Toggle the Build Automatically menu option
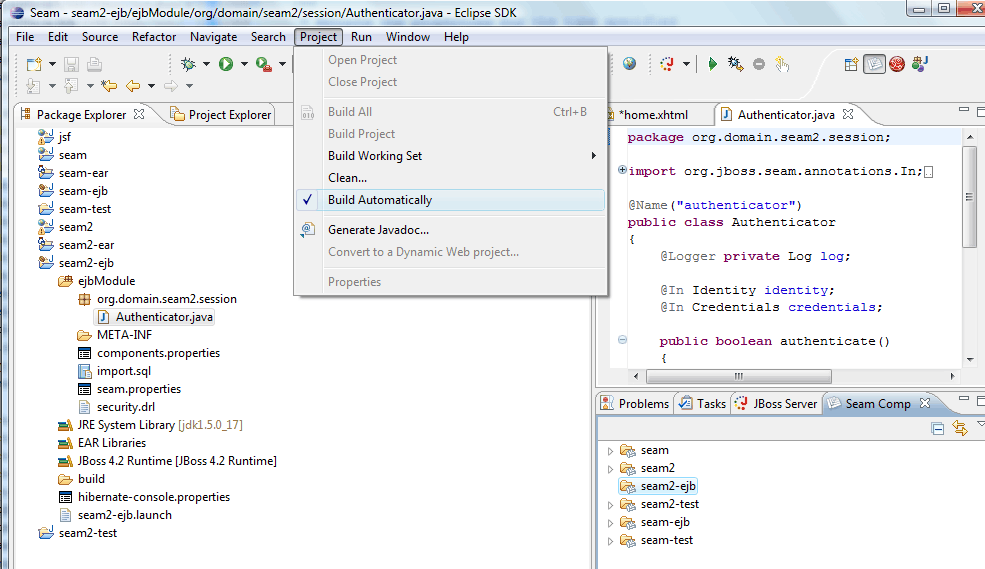 (380, 200)
